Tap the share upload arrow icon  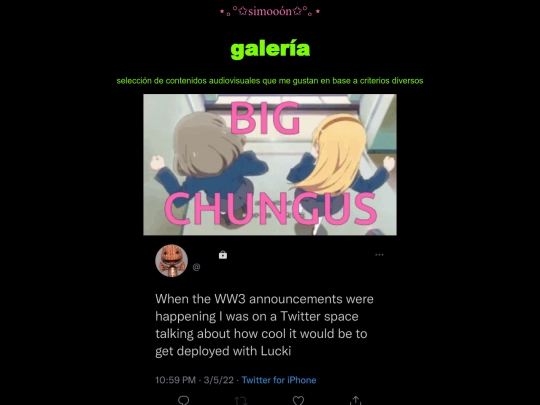tap(355, 400)
